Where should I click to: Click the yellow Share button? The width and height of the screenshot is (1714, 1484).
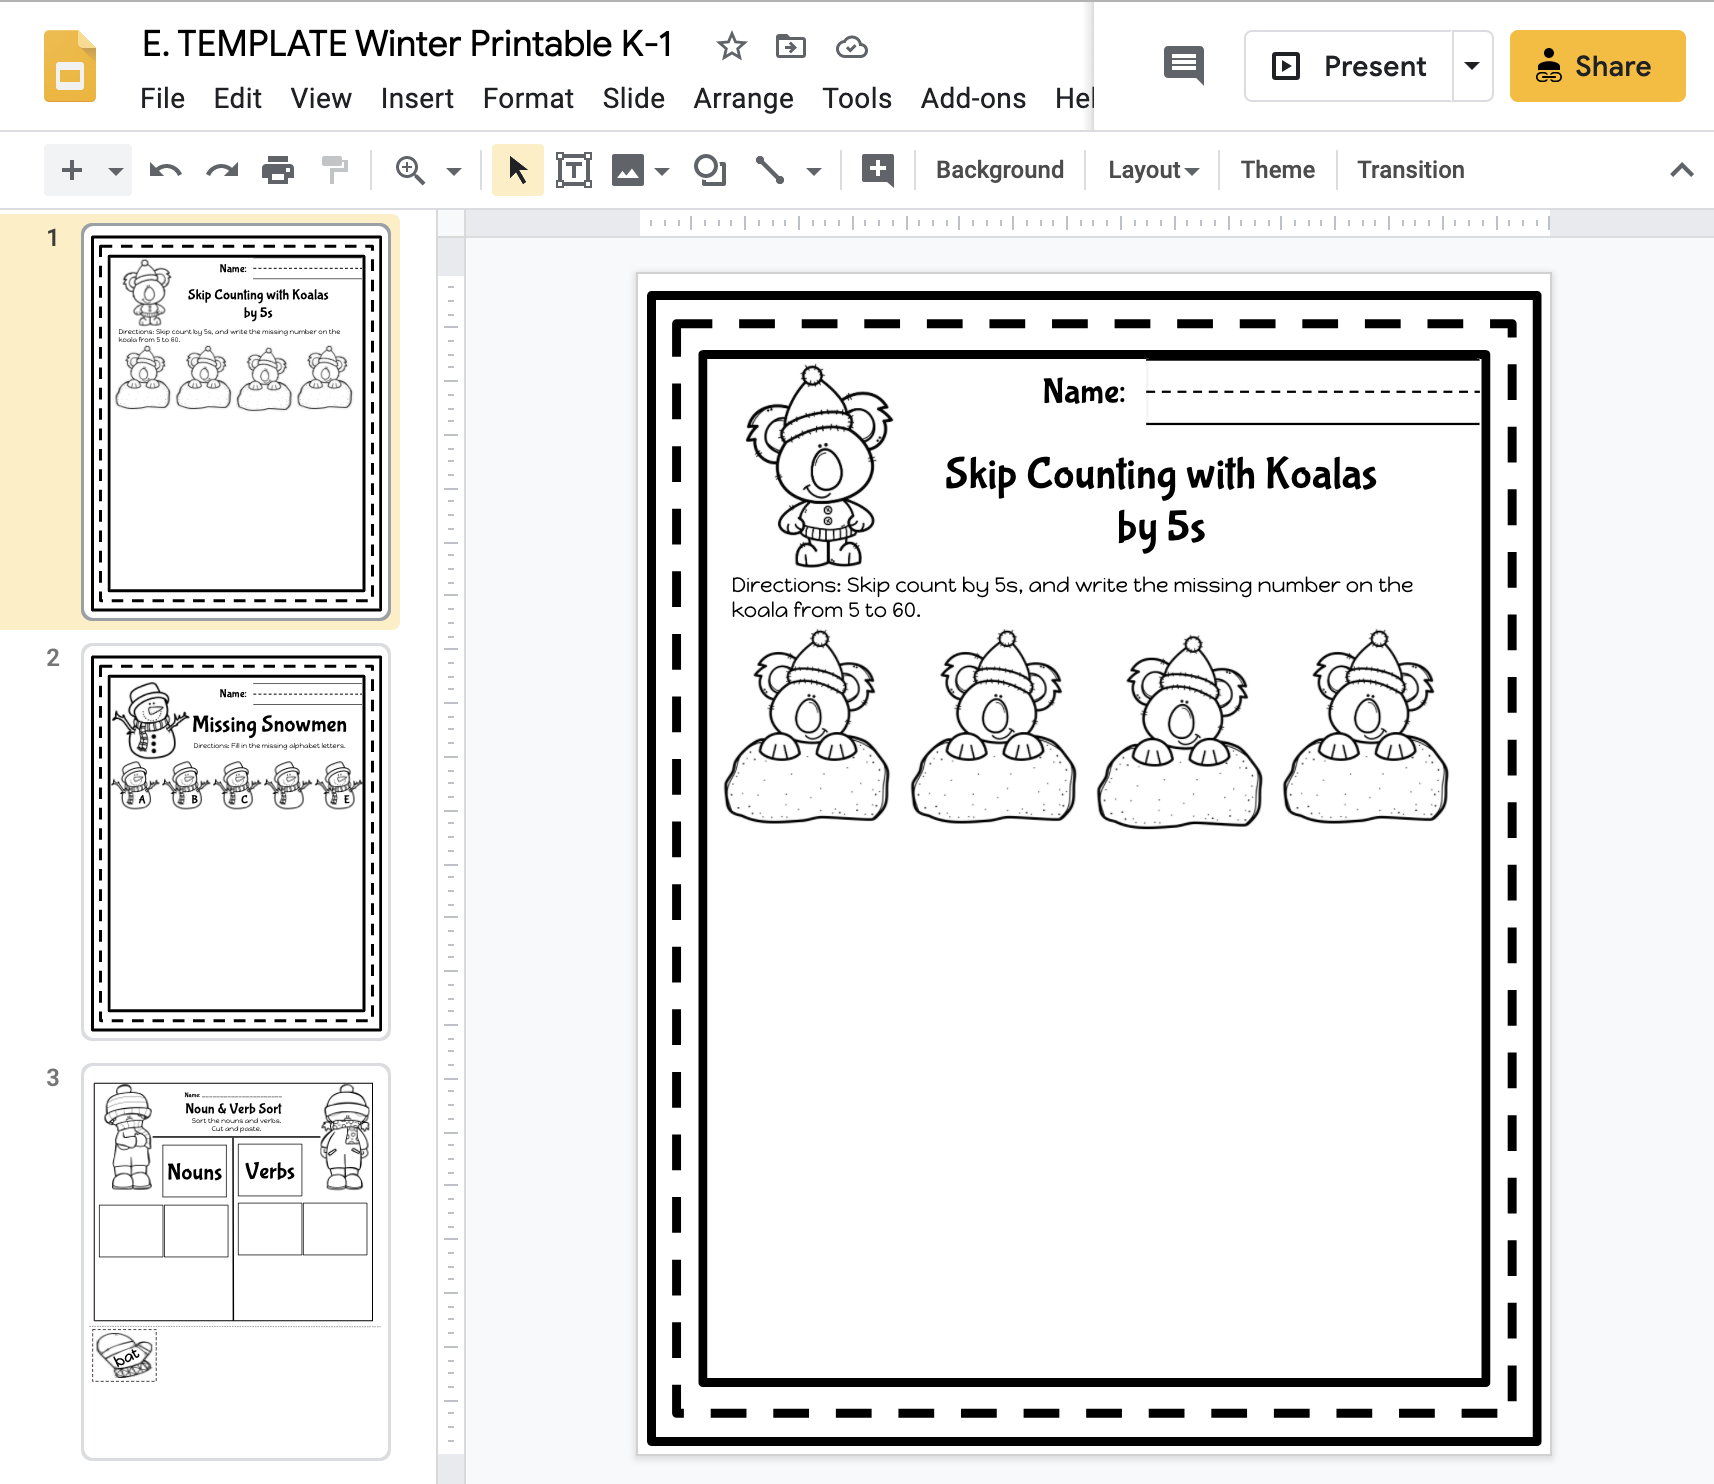tap(1597, 66)
